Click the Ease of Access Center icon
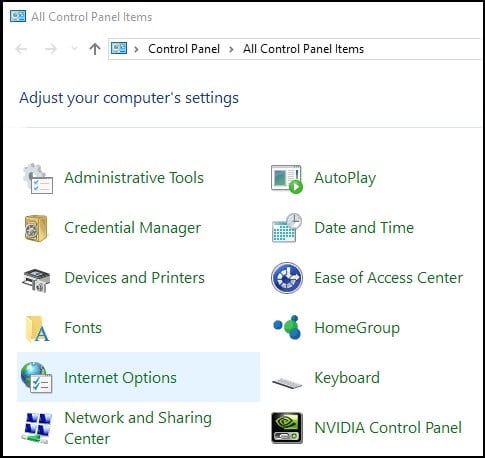This screenshot has height=458, width=485. coord(287,278)
